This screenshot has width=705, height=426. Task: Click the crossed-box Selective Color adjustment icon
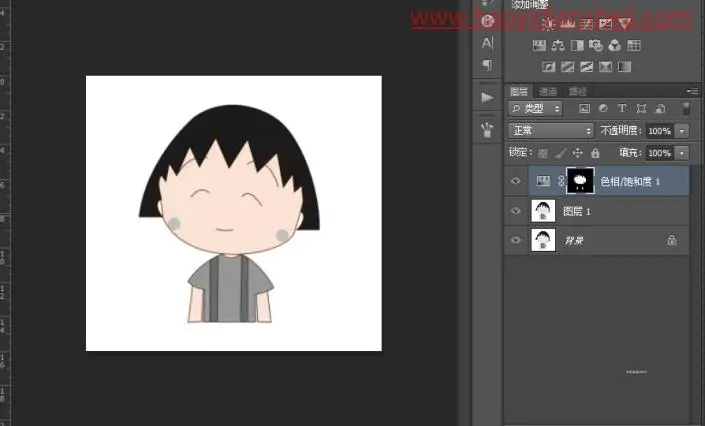pos(606,67)
